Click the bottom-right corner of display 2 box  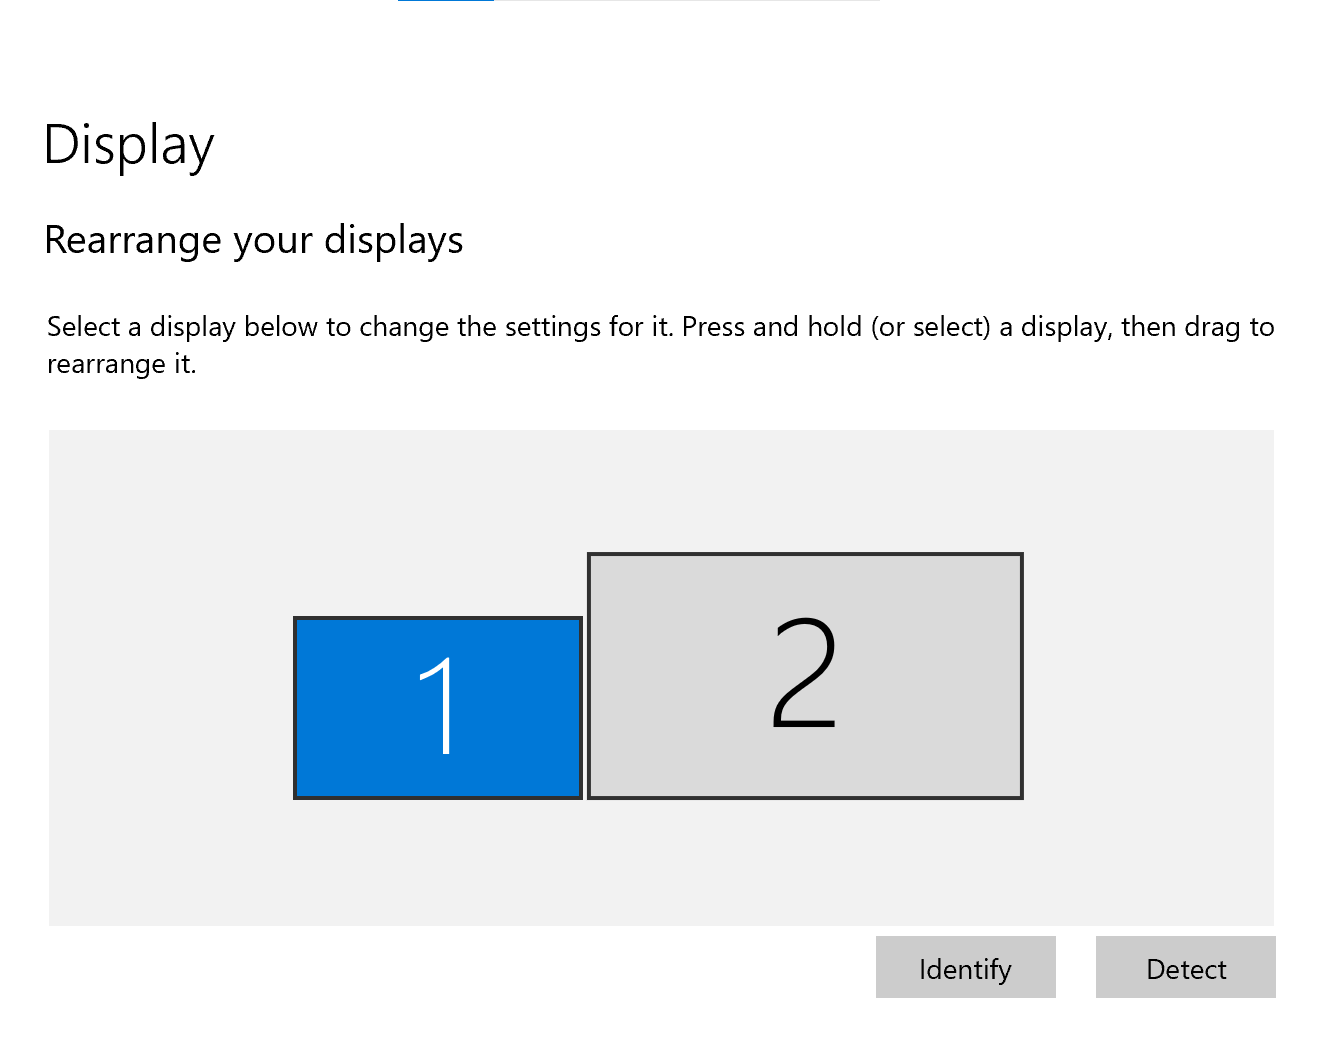[1021, 797]
